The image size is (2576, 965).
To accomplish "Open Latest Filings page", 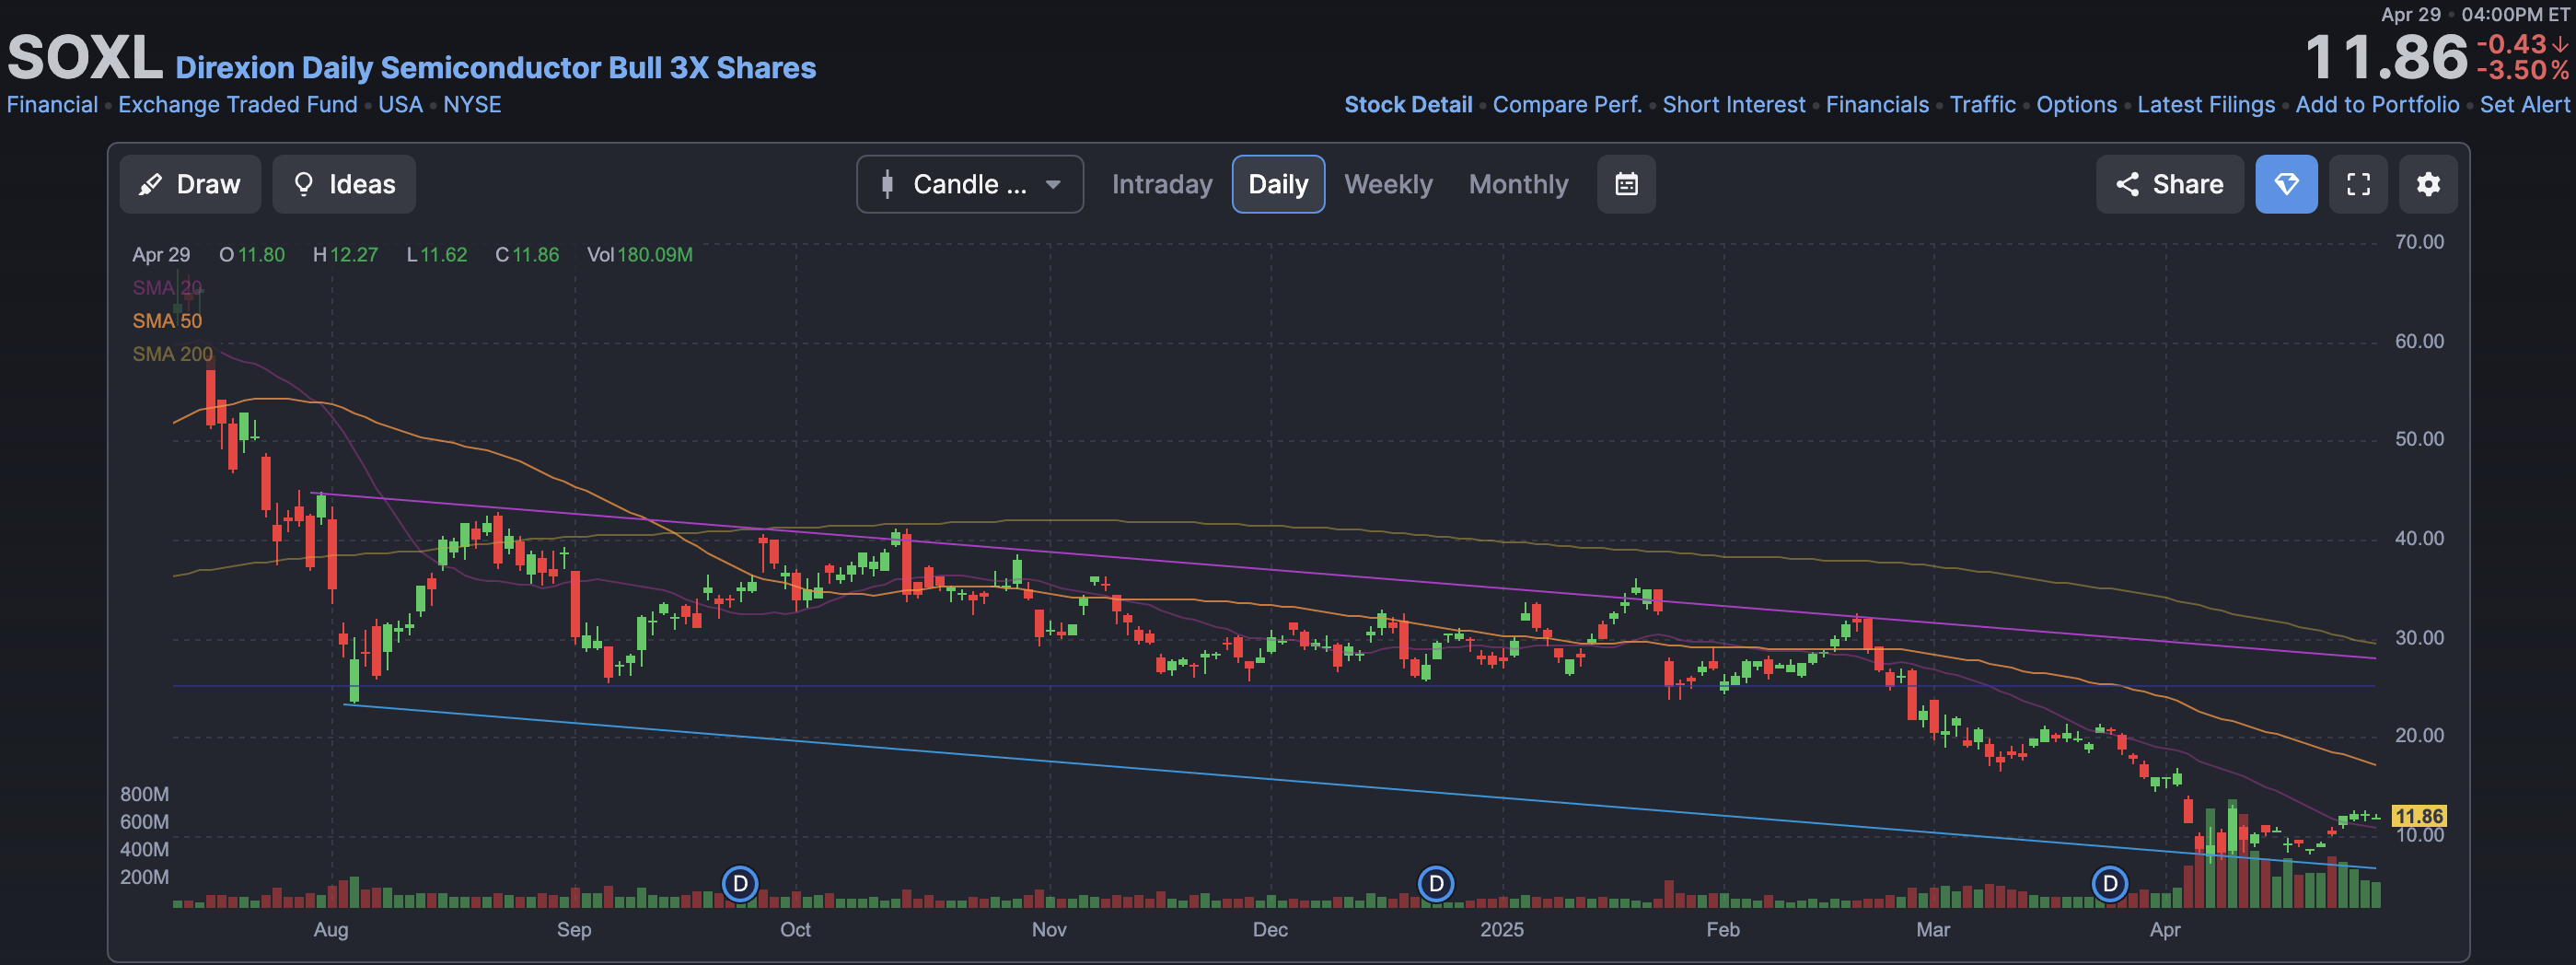I will click(x=2206, y=105).
